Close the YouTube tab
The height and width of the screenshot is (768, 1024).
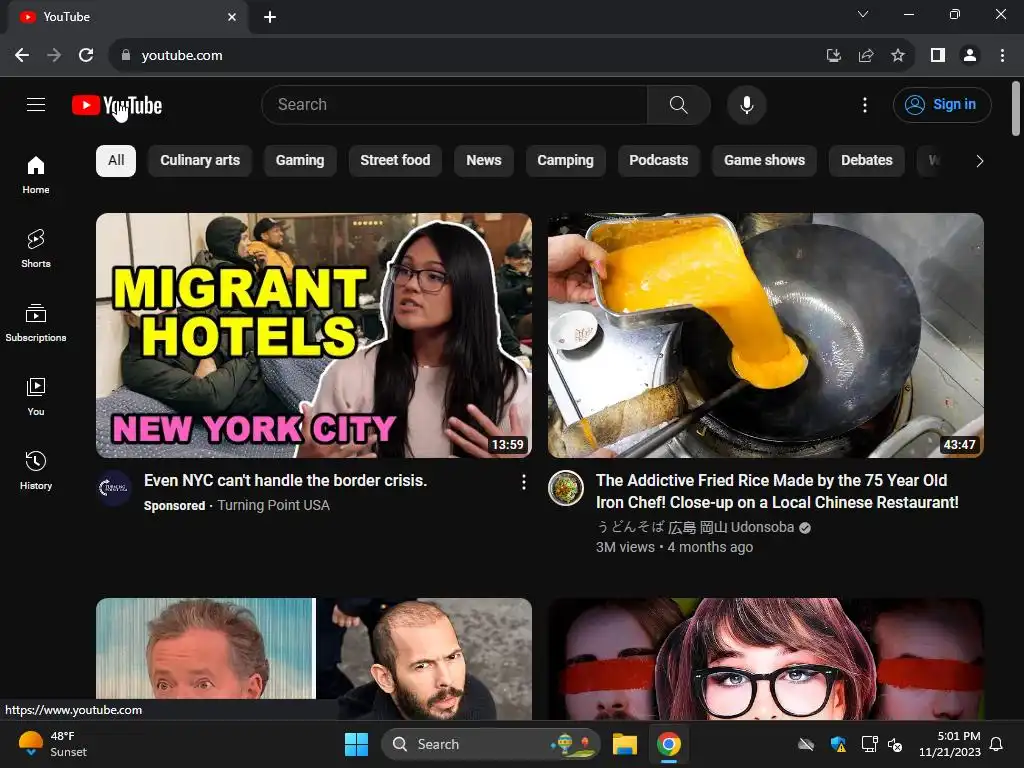pyautogui.click(x=232, y=17)
